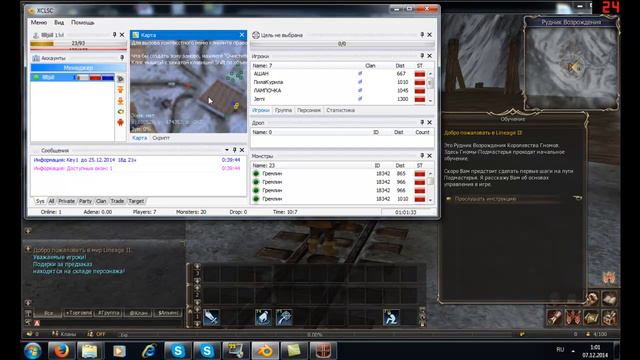The width and height of the screenshot is (640, 360).
Task: Click the red figure icon in Accounts sidebar
Action: (x=120, y=122)
